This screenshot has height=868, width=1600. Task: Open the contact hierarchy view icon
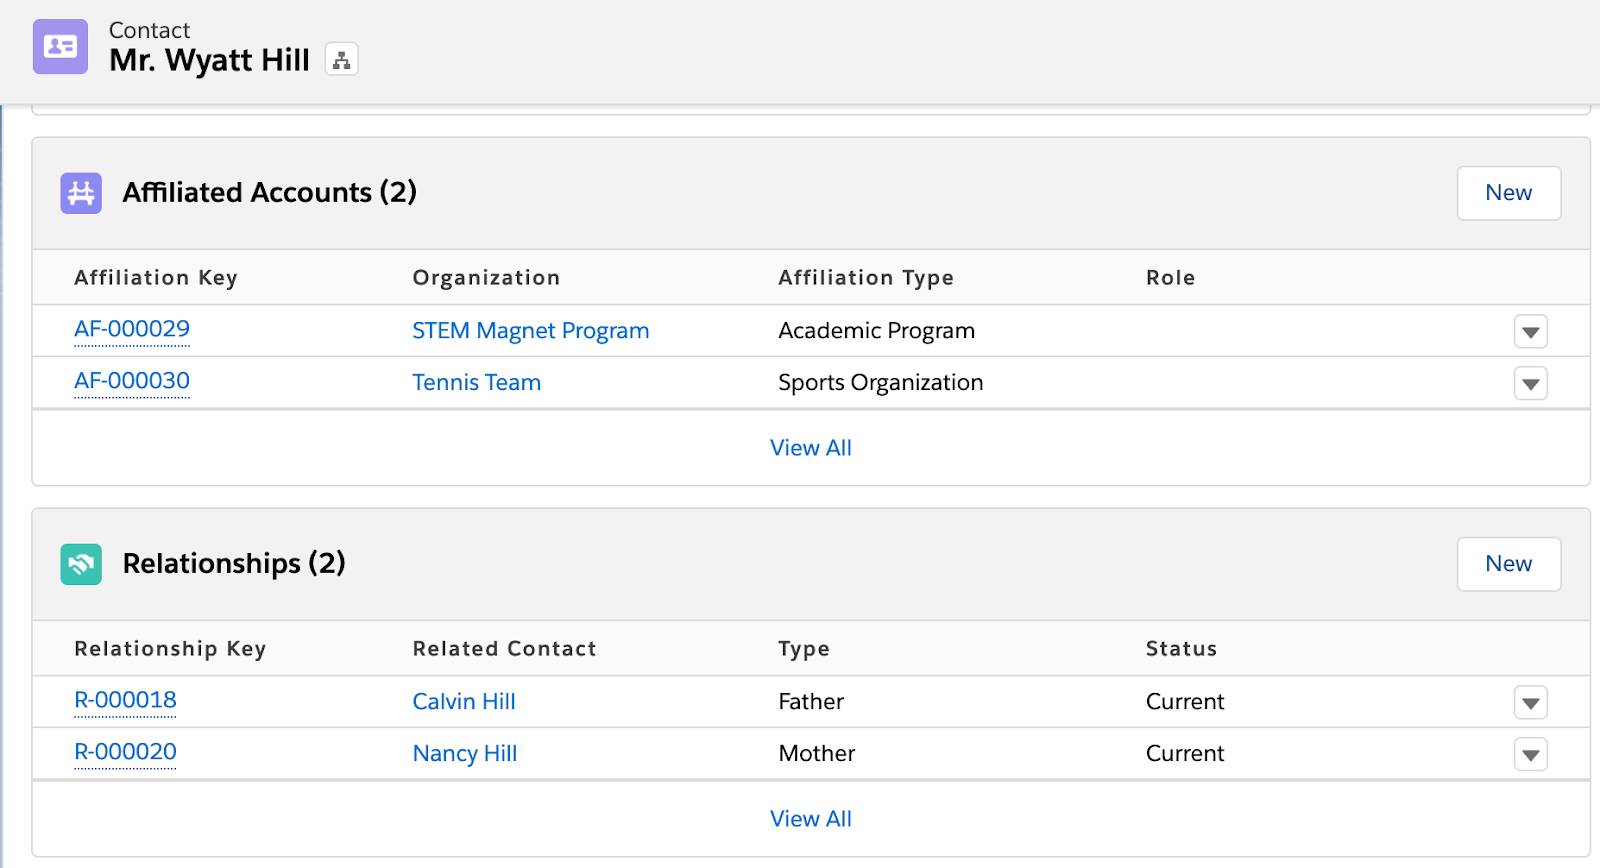[341, 60]
